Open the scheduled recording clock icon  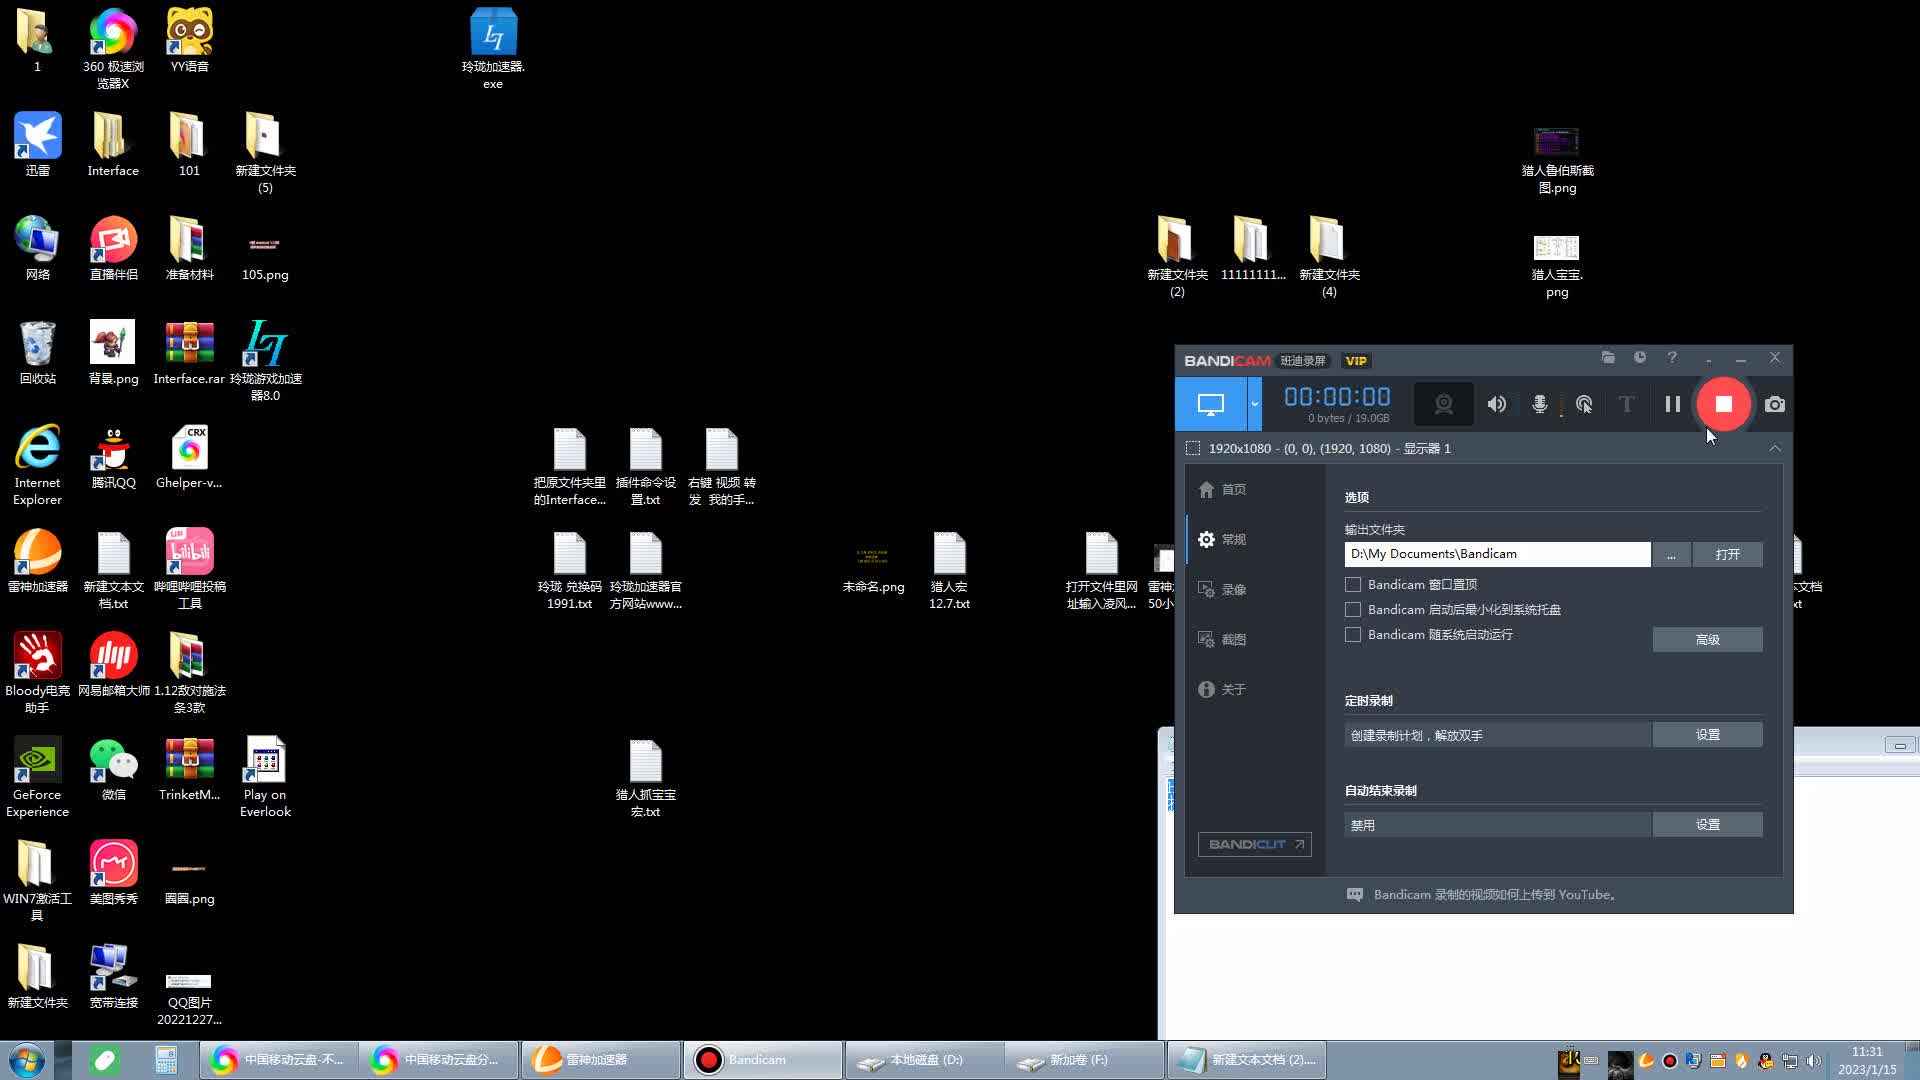[x=1640, y=357]
